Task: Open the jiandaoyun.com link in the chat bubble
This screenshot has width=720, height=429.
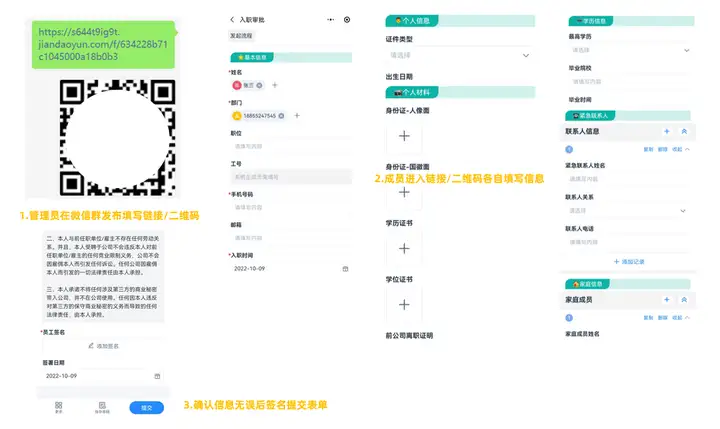Action: (x=103, y=45)
